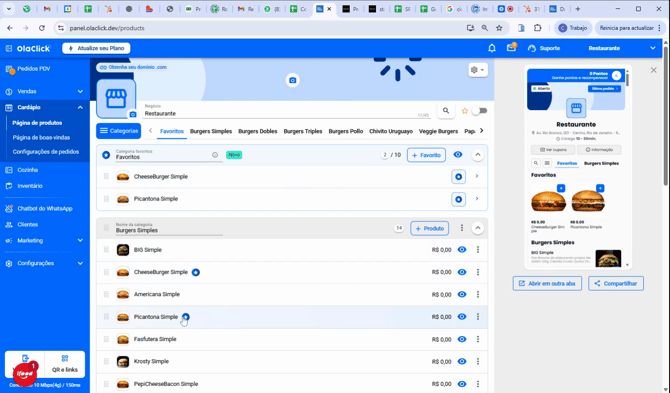This screenshot has width=670, height=393.
Task: Add a favorite with + Favorito
Action: pos(426,155)
